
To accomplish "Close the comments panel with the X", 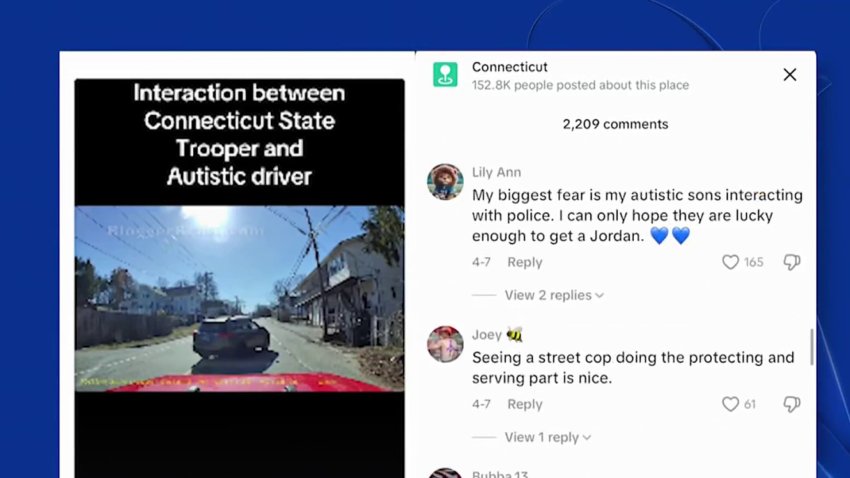I will pos(790,75).
